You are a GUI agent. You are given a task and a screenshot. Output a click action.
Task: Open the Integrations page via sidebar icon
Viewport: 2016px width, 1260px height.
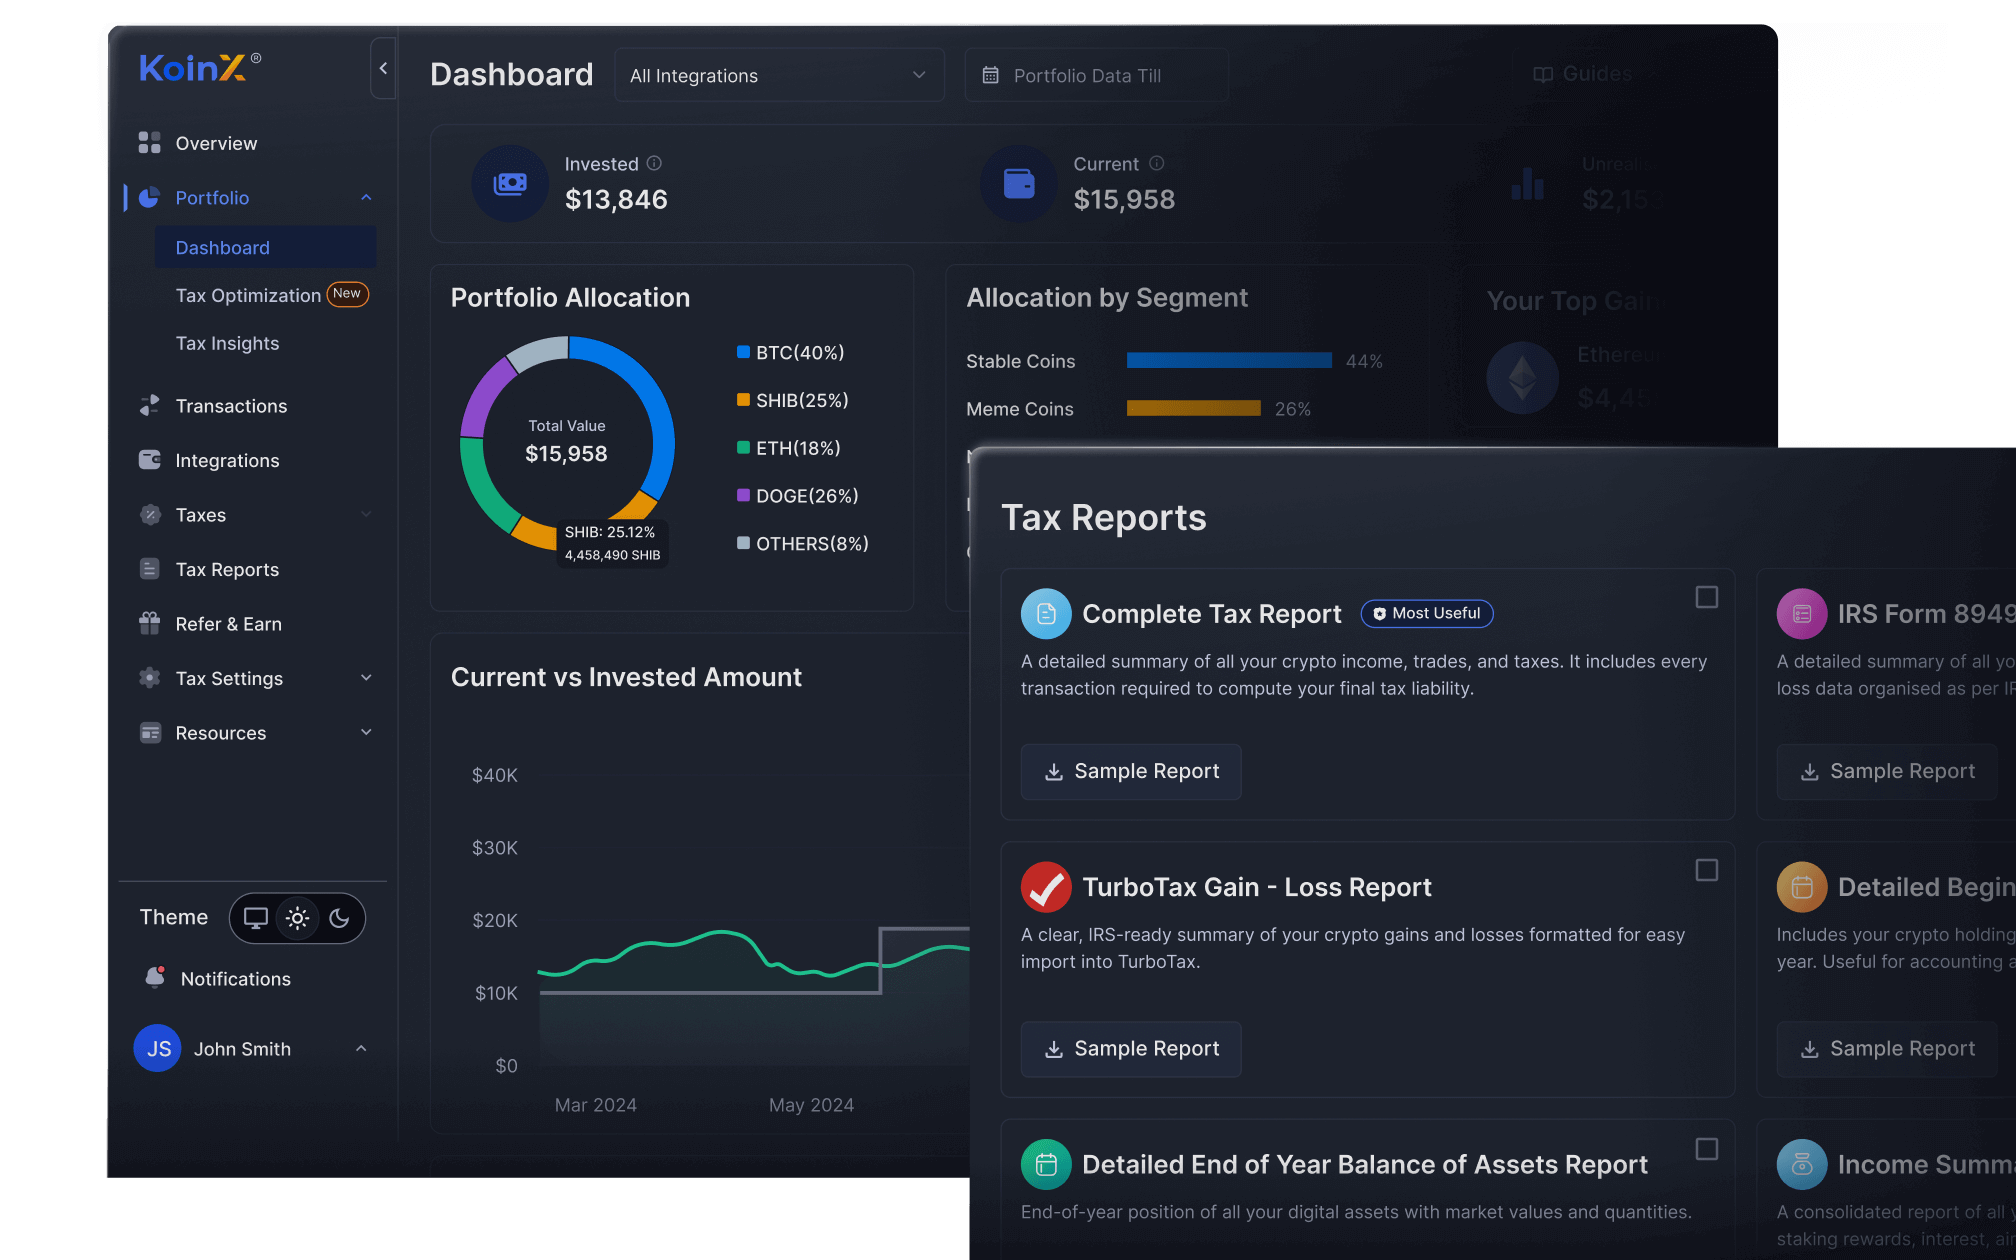149,460
